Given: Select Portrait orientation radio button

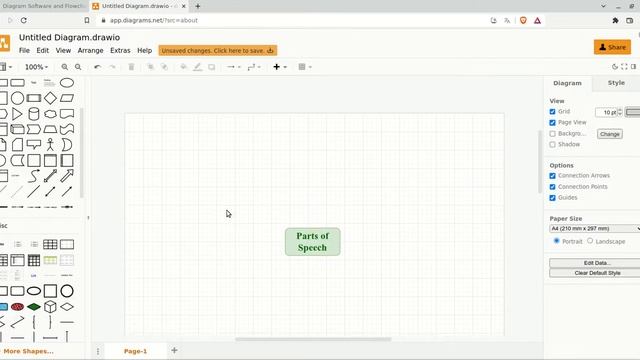Looking at the screenshot, I should (556, 241).
